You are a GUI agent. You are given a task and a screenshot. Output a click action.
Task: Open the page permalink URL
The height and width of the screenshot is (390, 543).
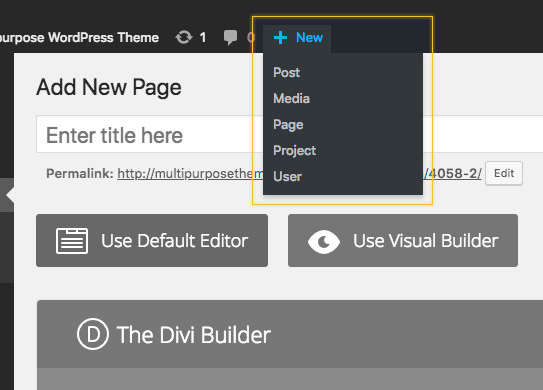point(299,173)
